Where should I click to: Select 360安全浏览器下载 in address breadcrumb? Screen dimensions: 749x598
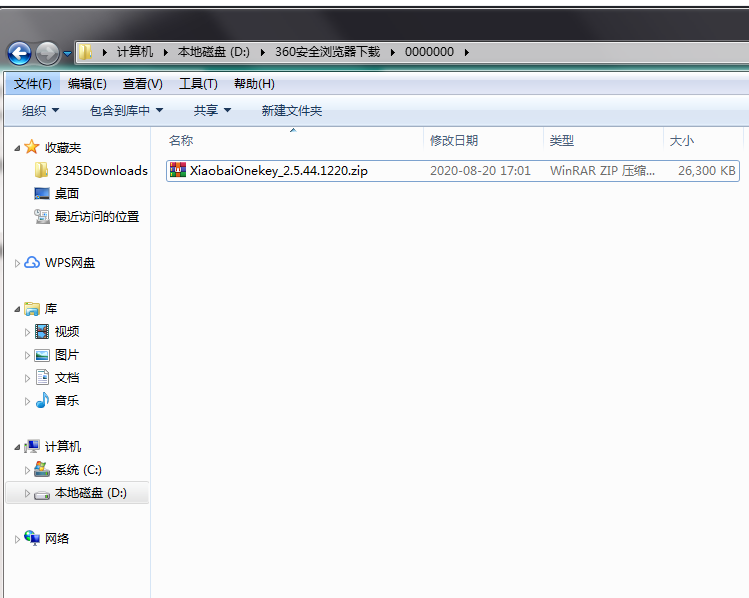327,52
